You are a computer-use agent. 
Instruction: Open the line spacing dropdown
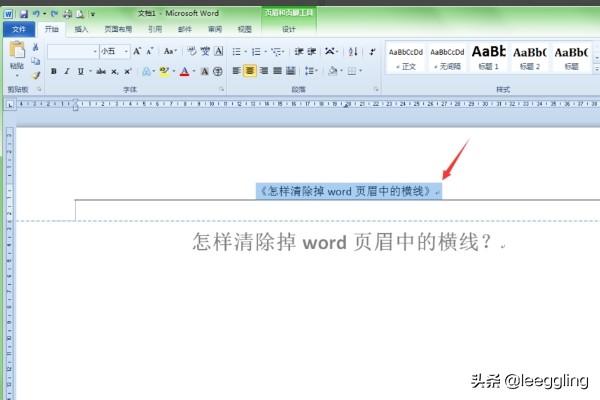tap(311, 71)
